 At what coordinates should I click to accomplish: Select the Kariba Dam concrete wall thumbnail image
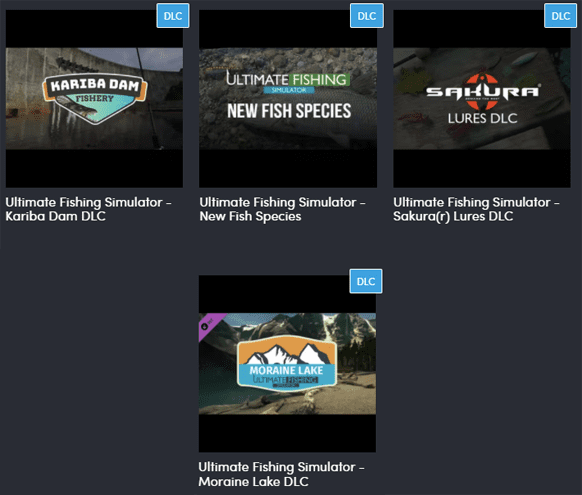(94, 98)
